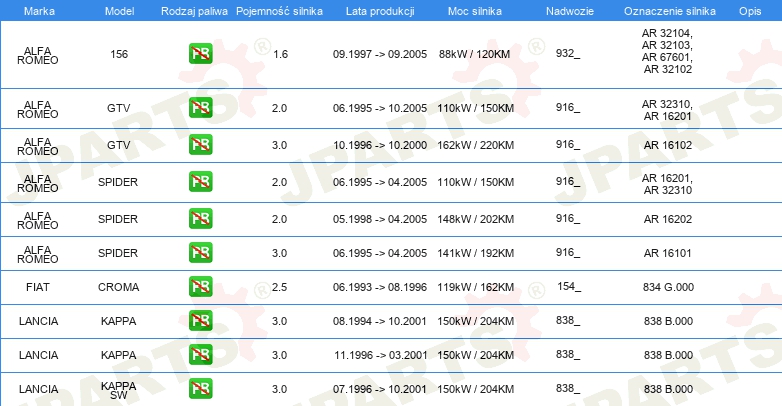The width and height of the screenshot is (782, 406).
Task: Click the Rodzaj paliwa column header
Action: click(194, 11)
